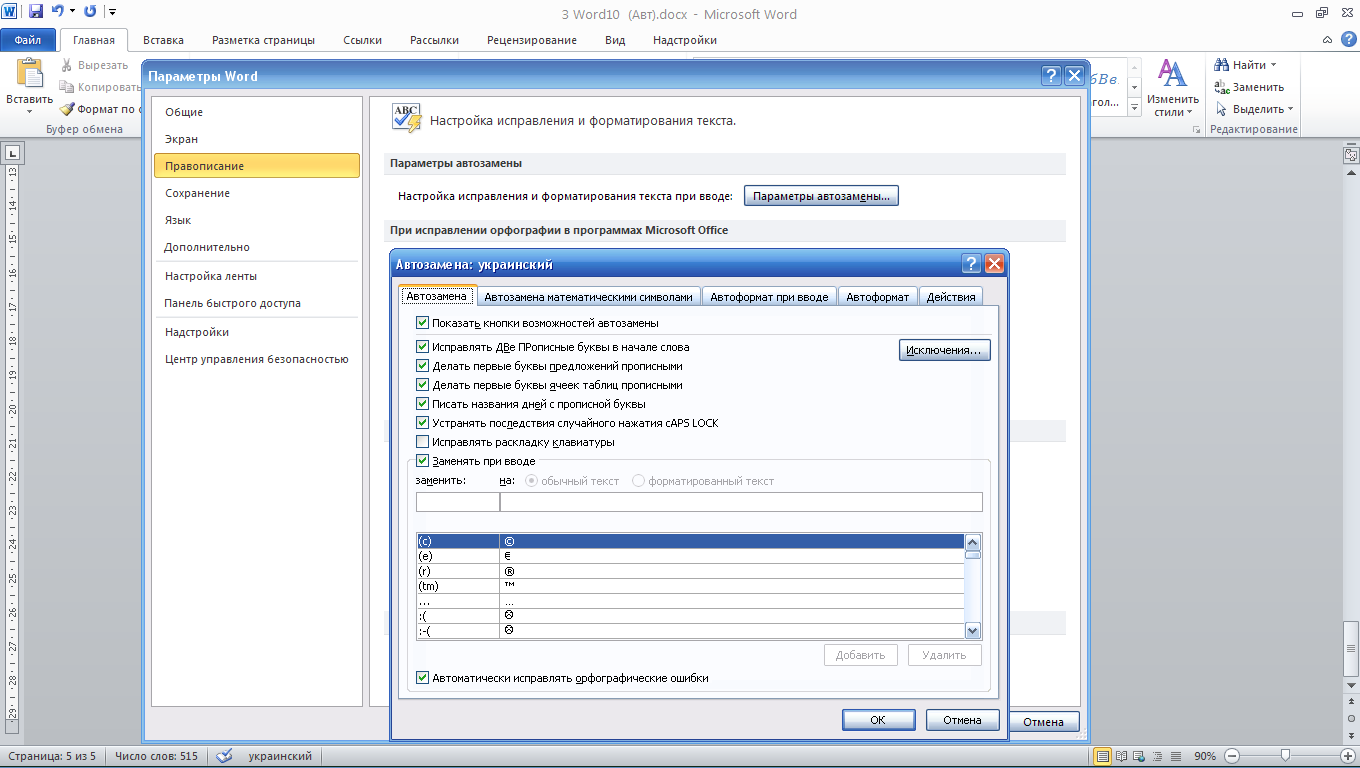This screenshot has height=768, width=1360.
Task: Expand the Вставить paste options arrow
Action: 30,112
